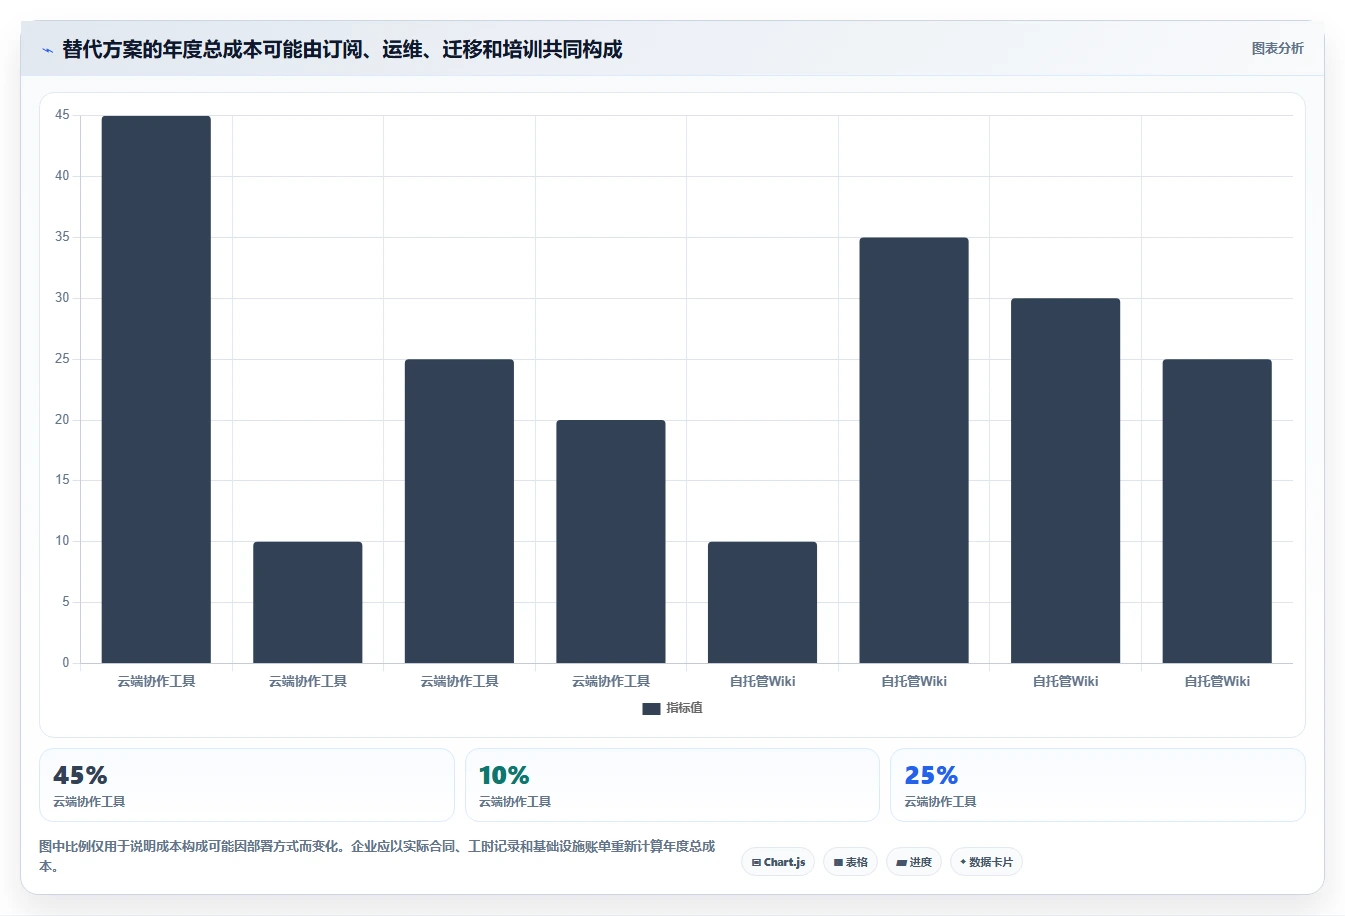This screenshot has width=1345, height=916.
Task: Toggle the 指标值 legend label
Action: 685,708
